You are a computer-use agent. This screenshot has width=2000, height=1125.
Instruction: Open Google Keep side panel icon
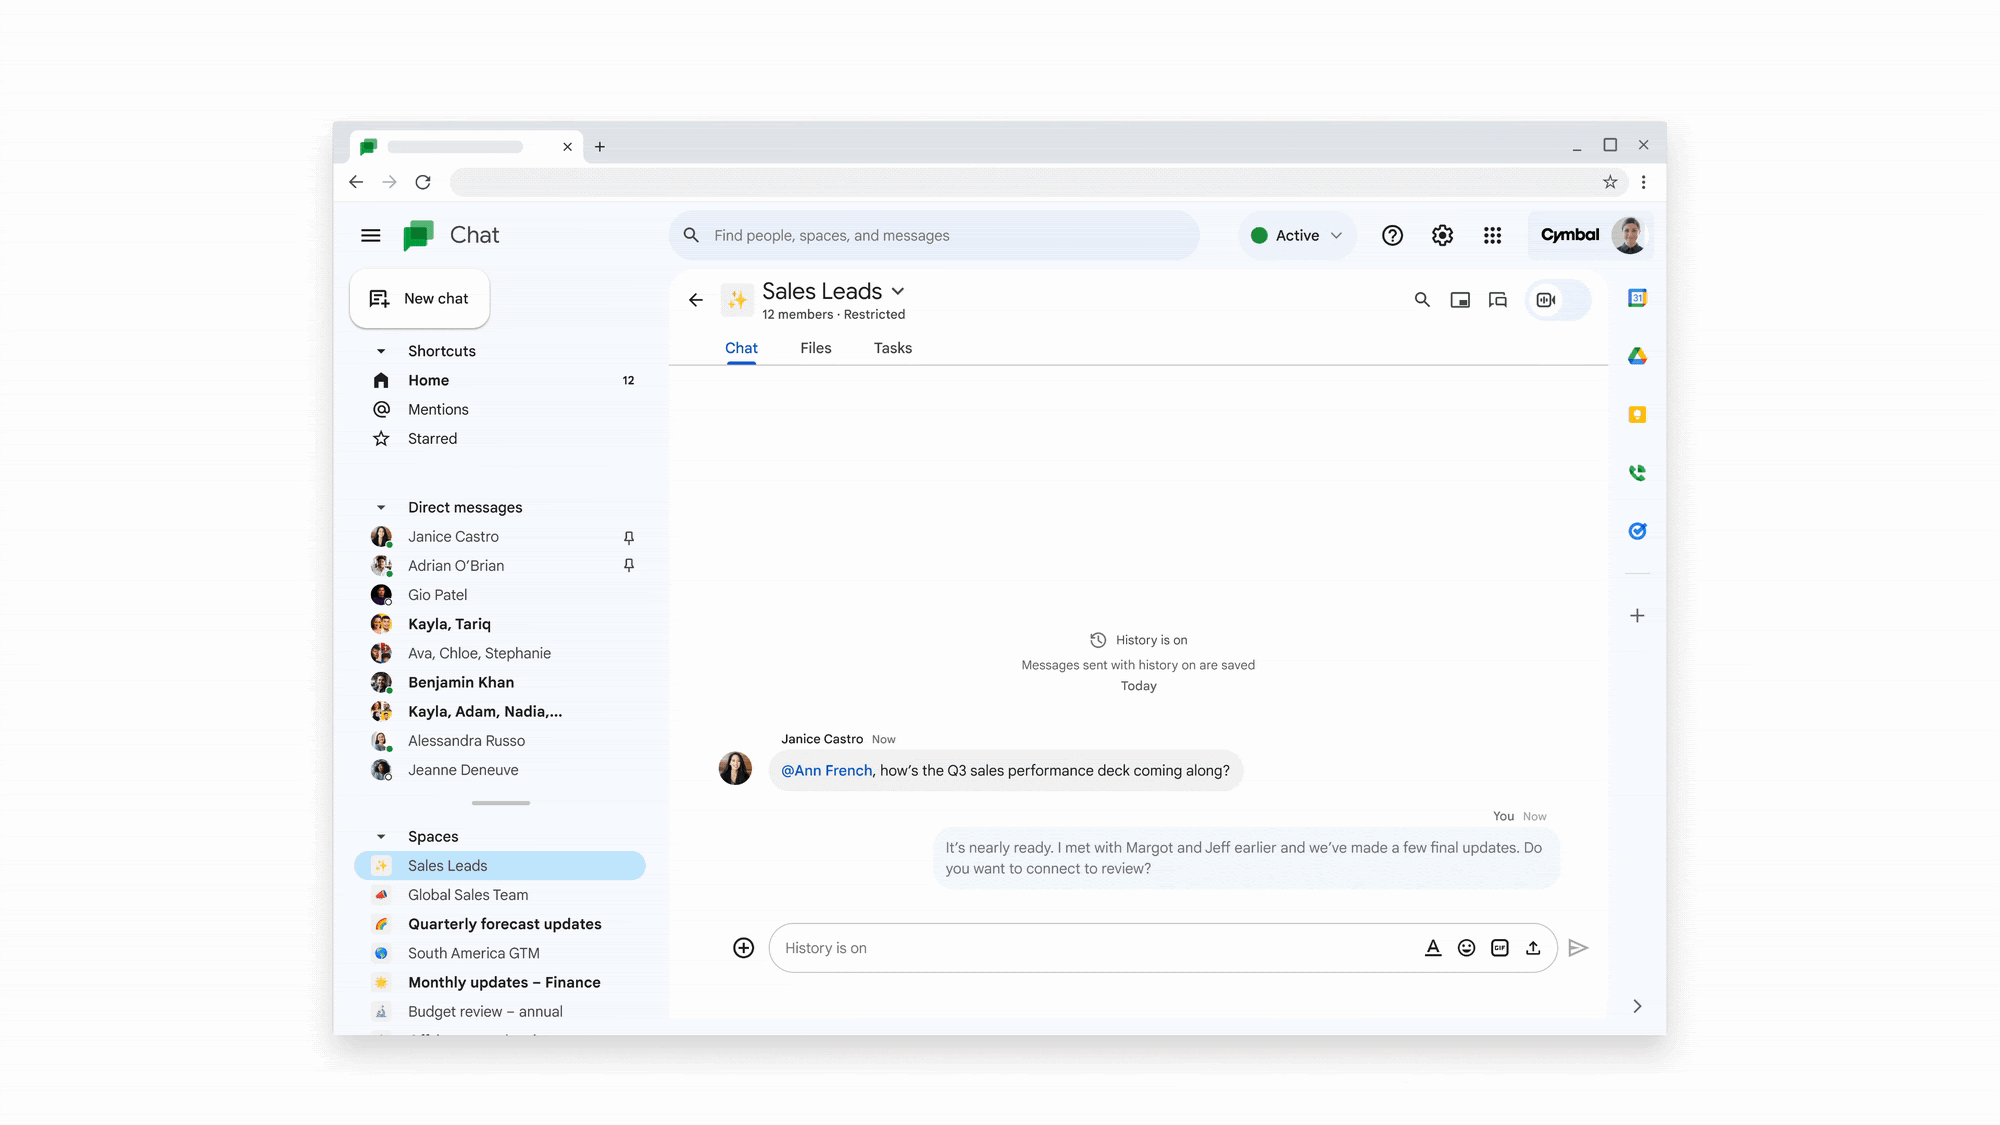(1637, 414)
